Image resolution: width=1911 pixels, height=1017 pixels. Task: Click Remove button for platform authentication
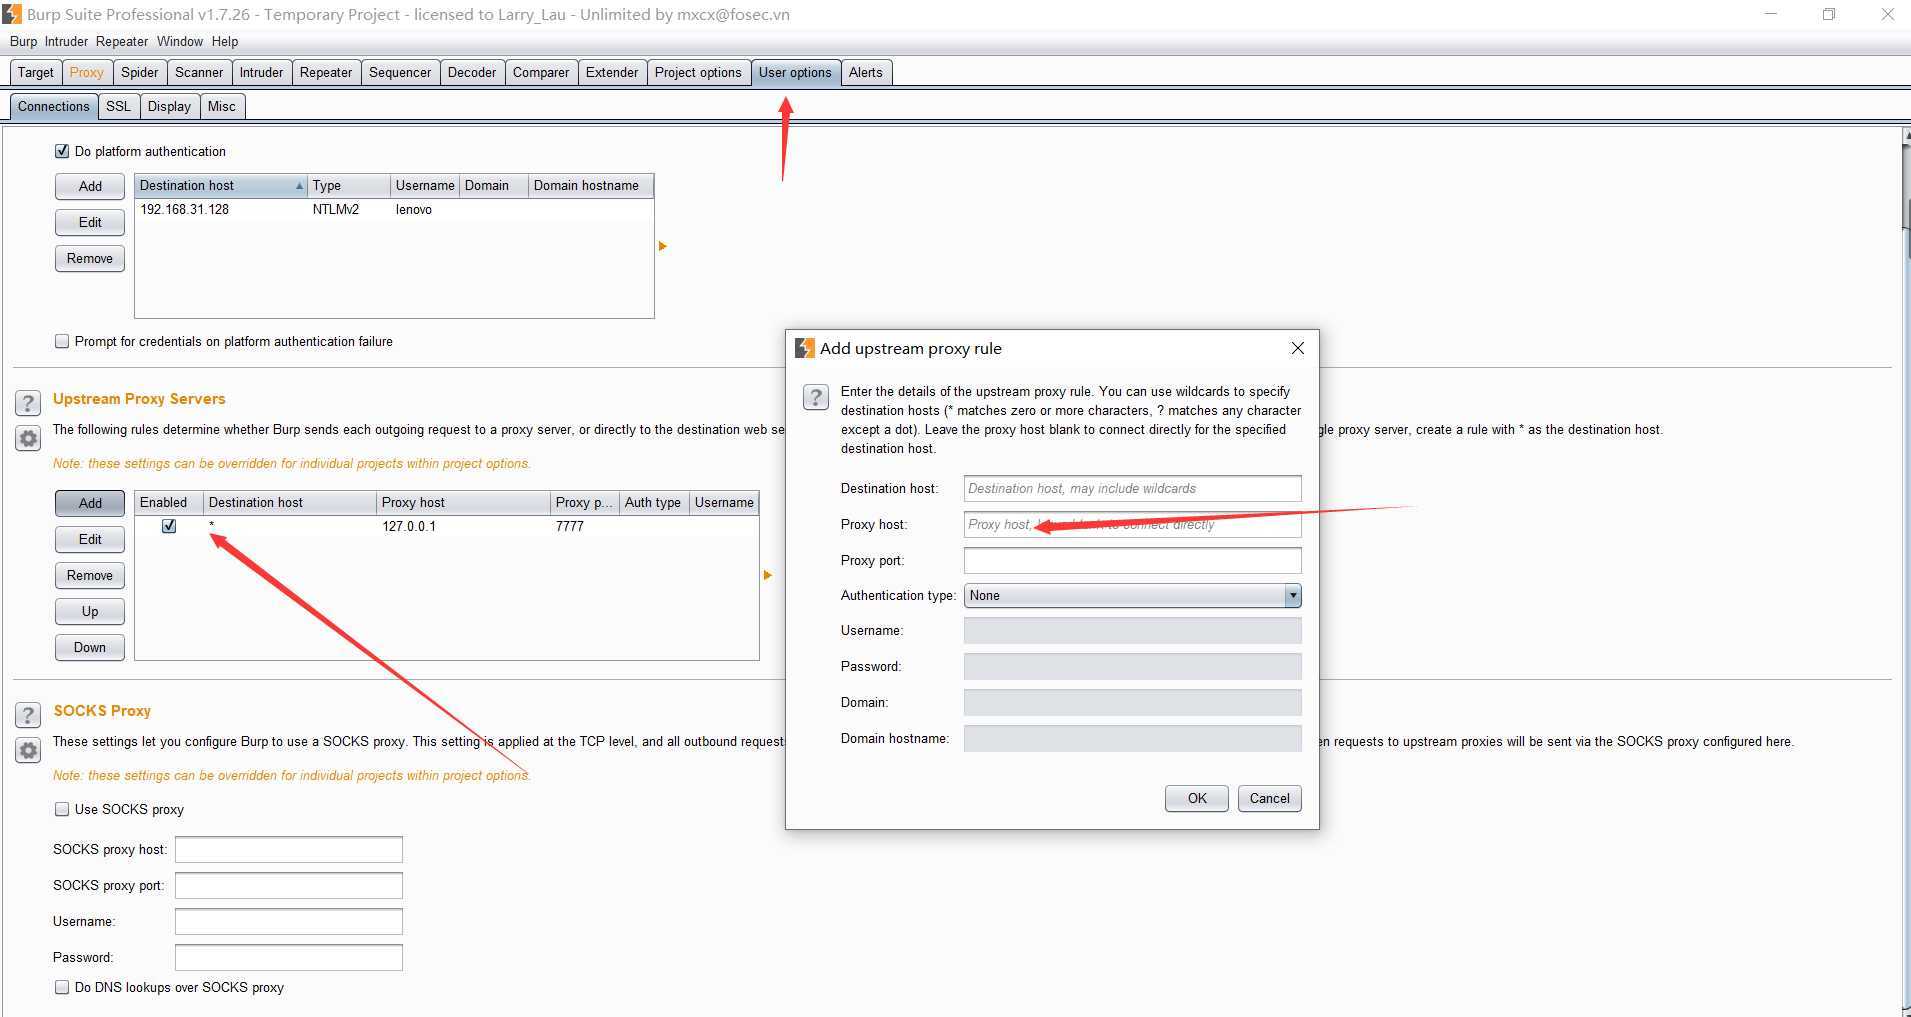click(90, 258)
